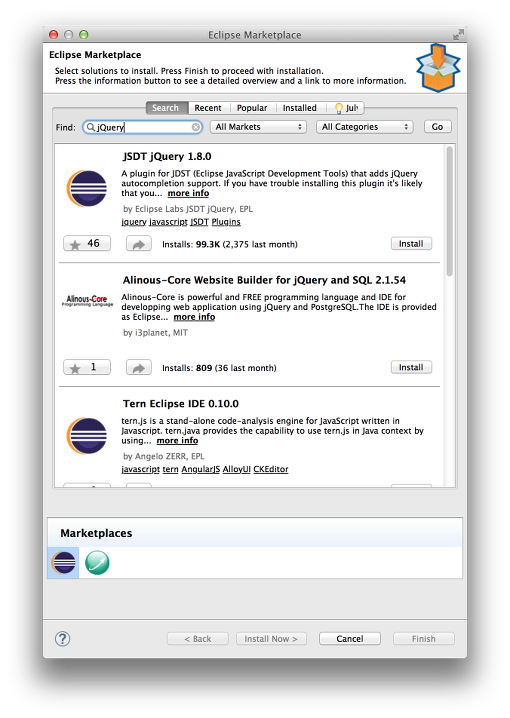Switch to the Popular tab
The height and width of the screenshot is (718, 510).
(x=252, y=108)
